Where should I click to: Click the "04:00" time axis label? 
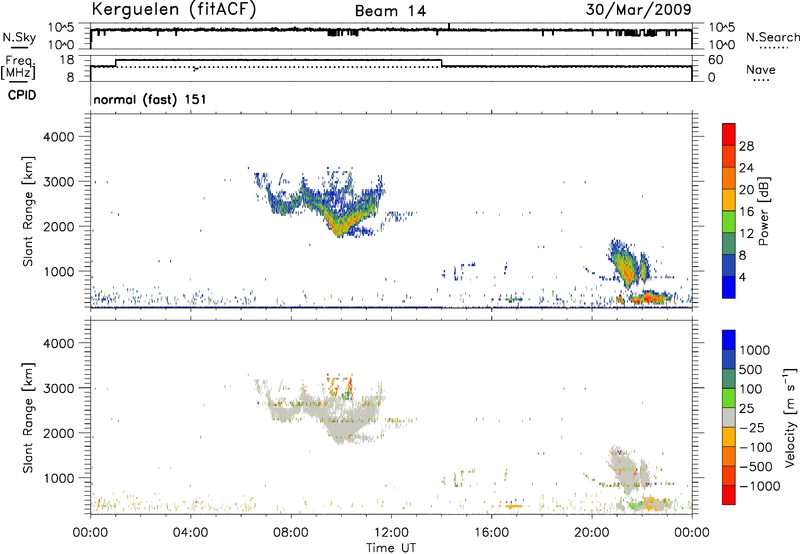click(x=190, y=533)
